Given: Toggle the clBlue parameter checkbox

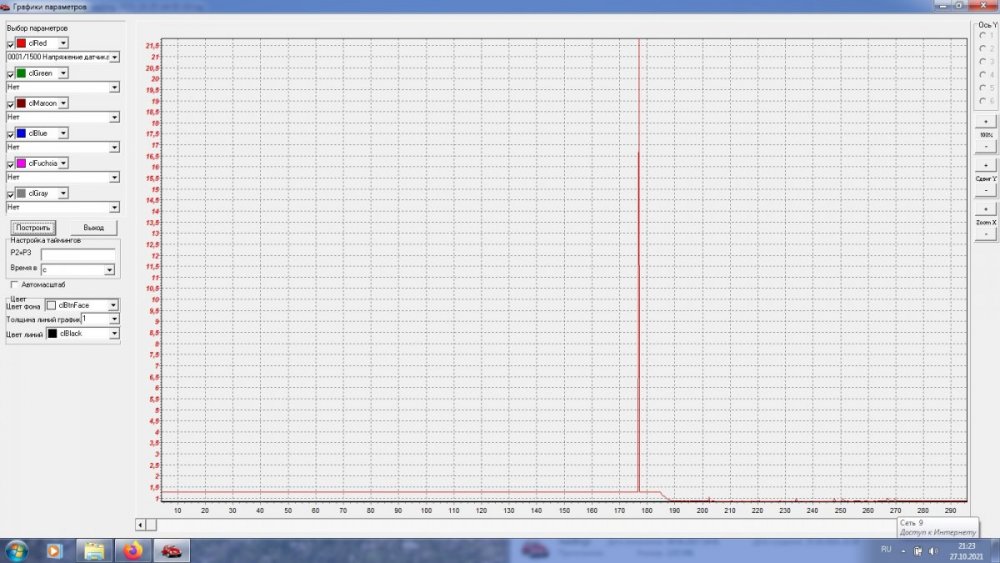Looking at the screenshot, I should tap(10, 134).
